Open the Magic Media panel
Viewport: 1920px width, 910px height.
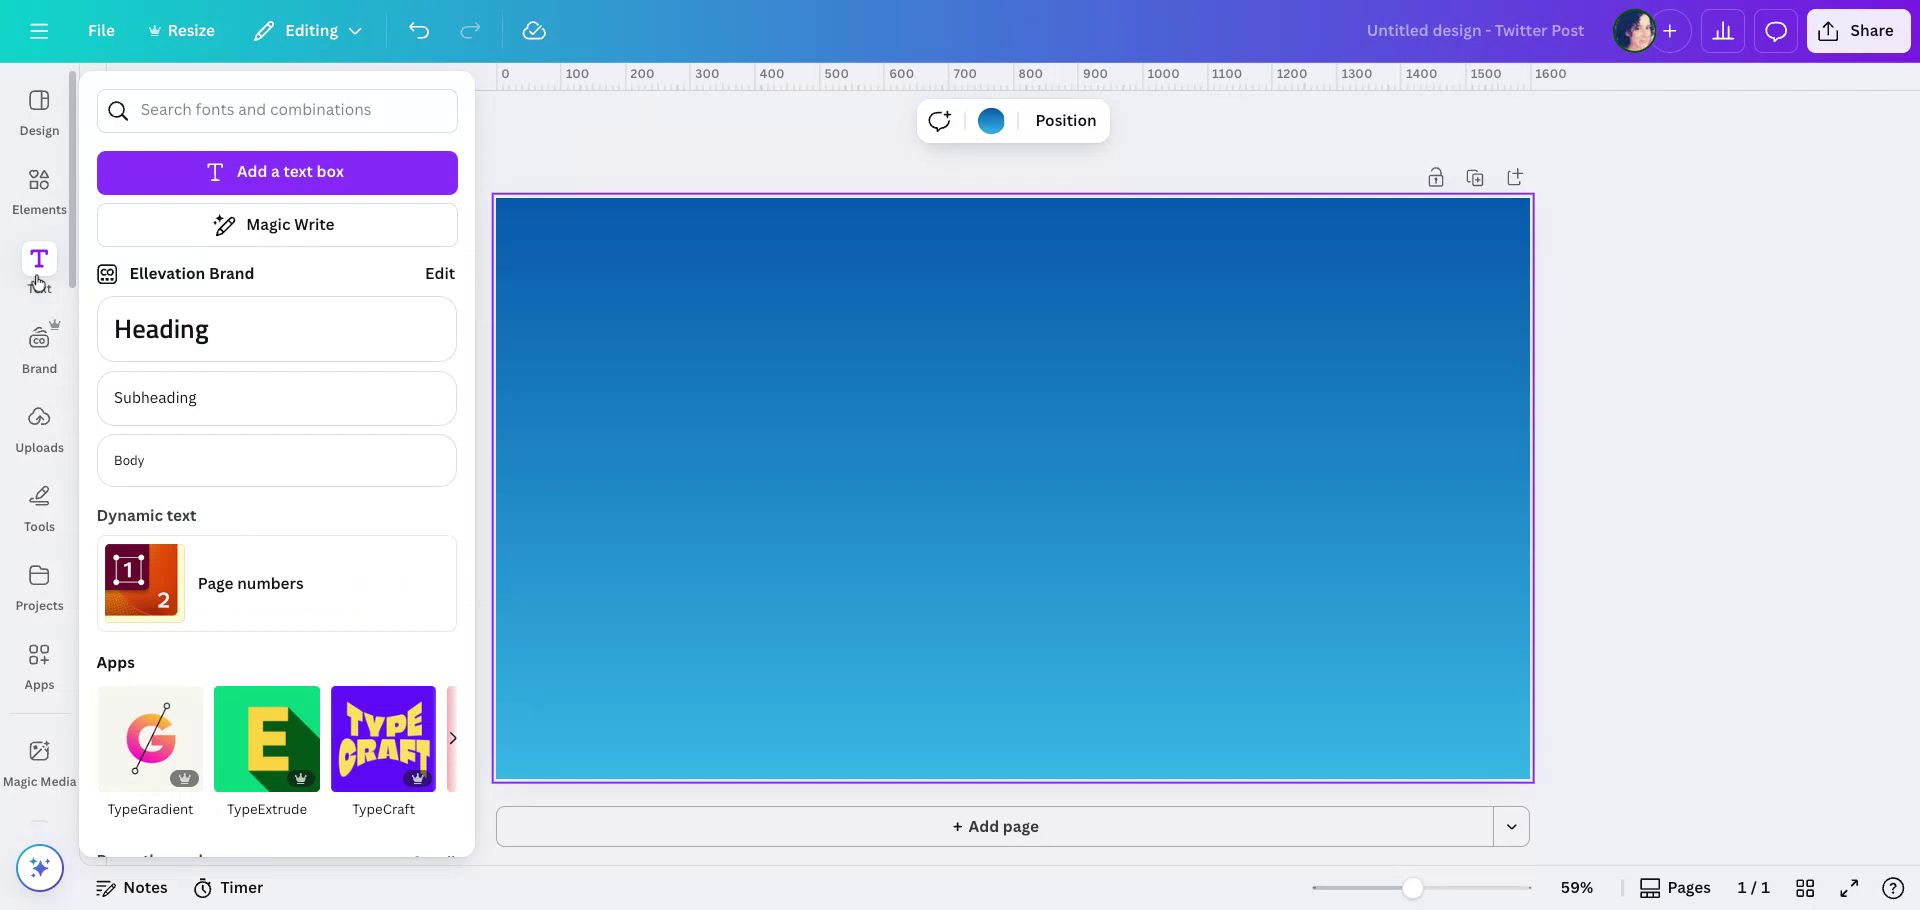[x=39, y=760]
